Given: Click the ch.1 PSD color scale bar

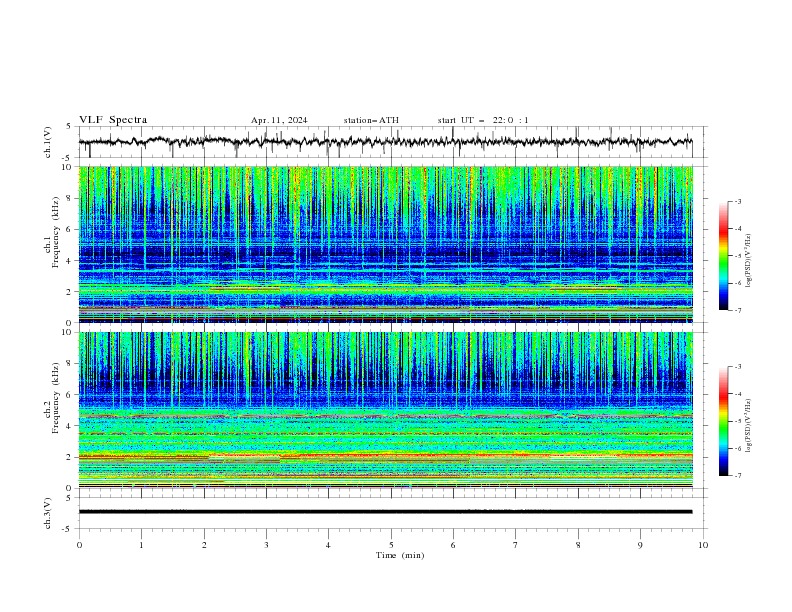Looking at the screenshot, I should (723, 256).
